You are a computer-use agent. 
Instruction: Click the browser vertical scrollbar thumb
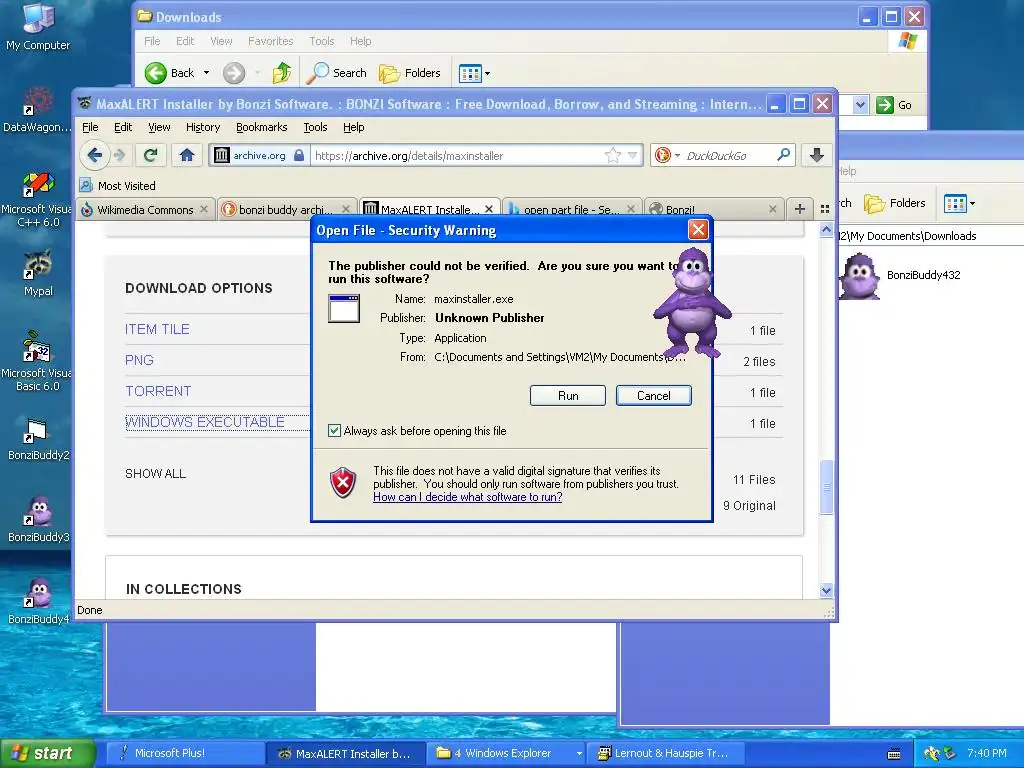click(x=826, y=487)
